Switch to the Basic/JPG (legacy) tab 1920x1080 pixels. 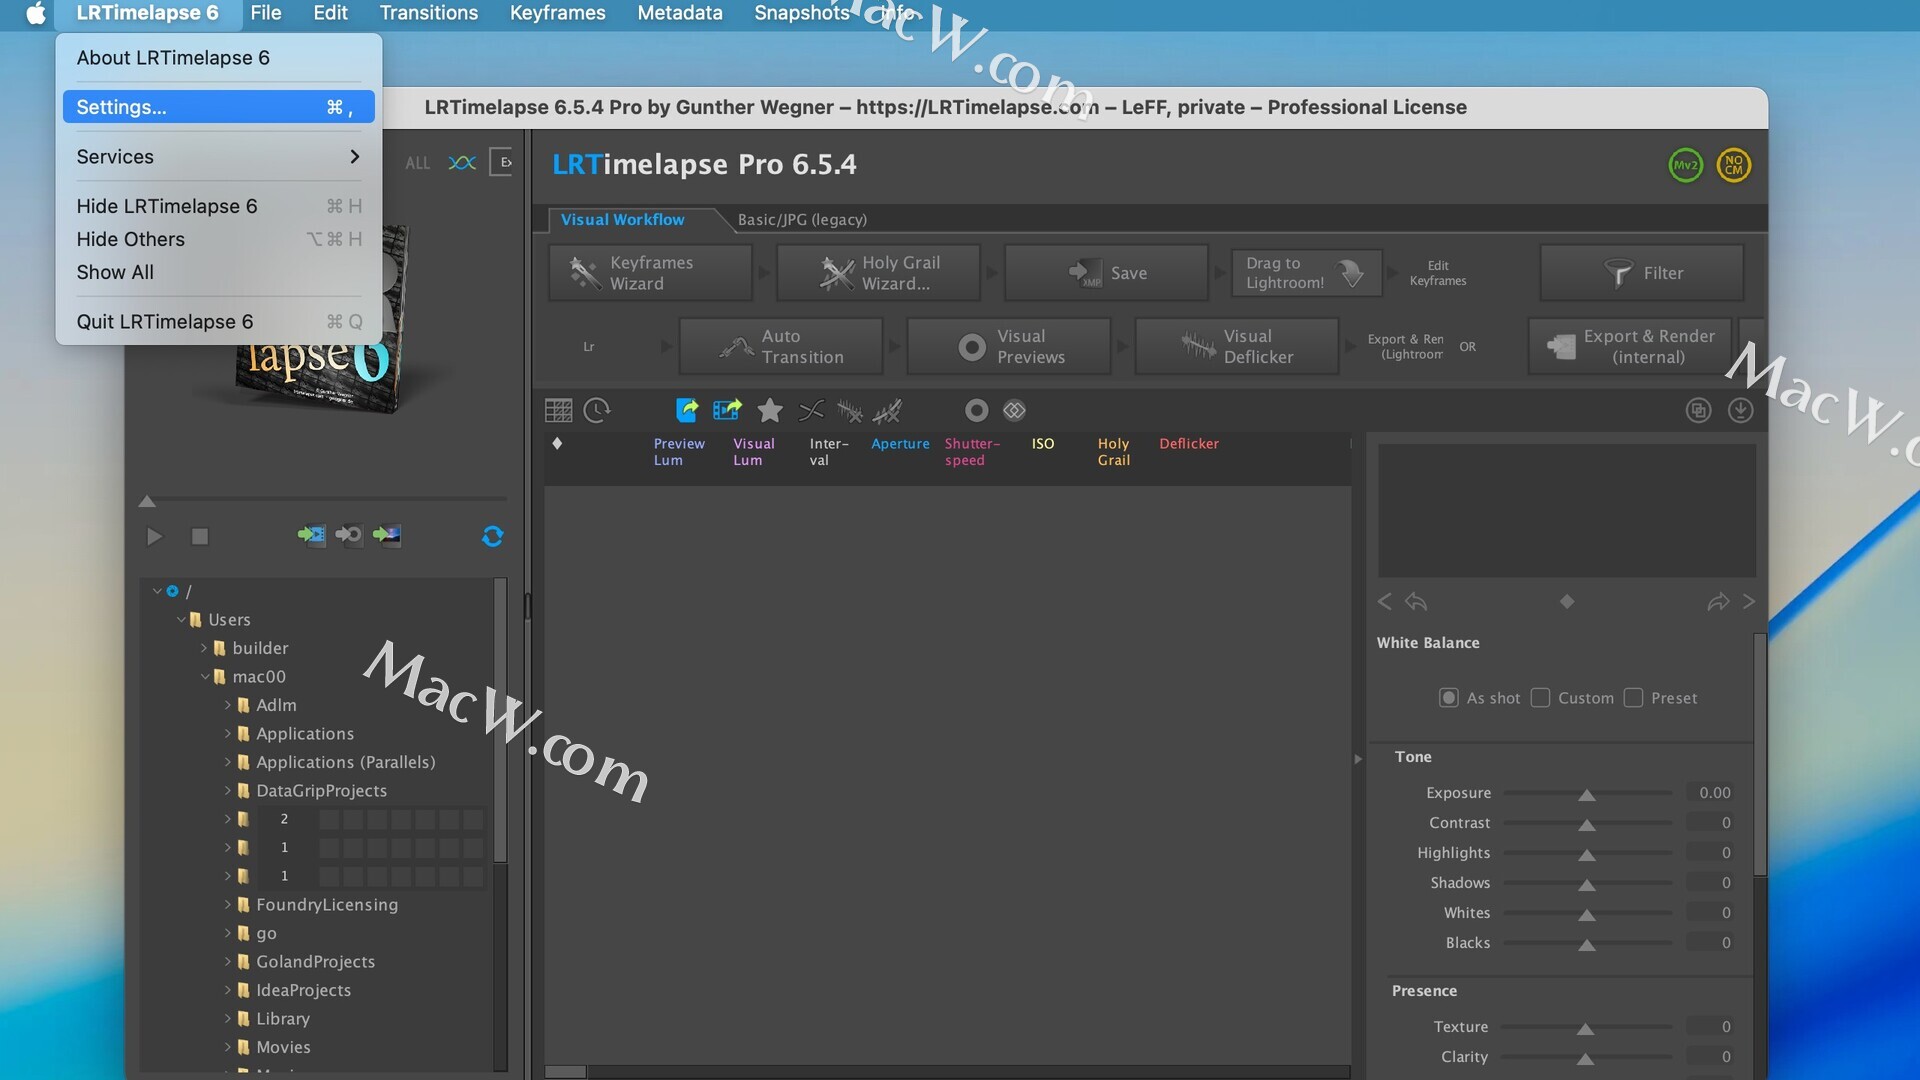pyautogui.click(x=802, y=220)
